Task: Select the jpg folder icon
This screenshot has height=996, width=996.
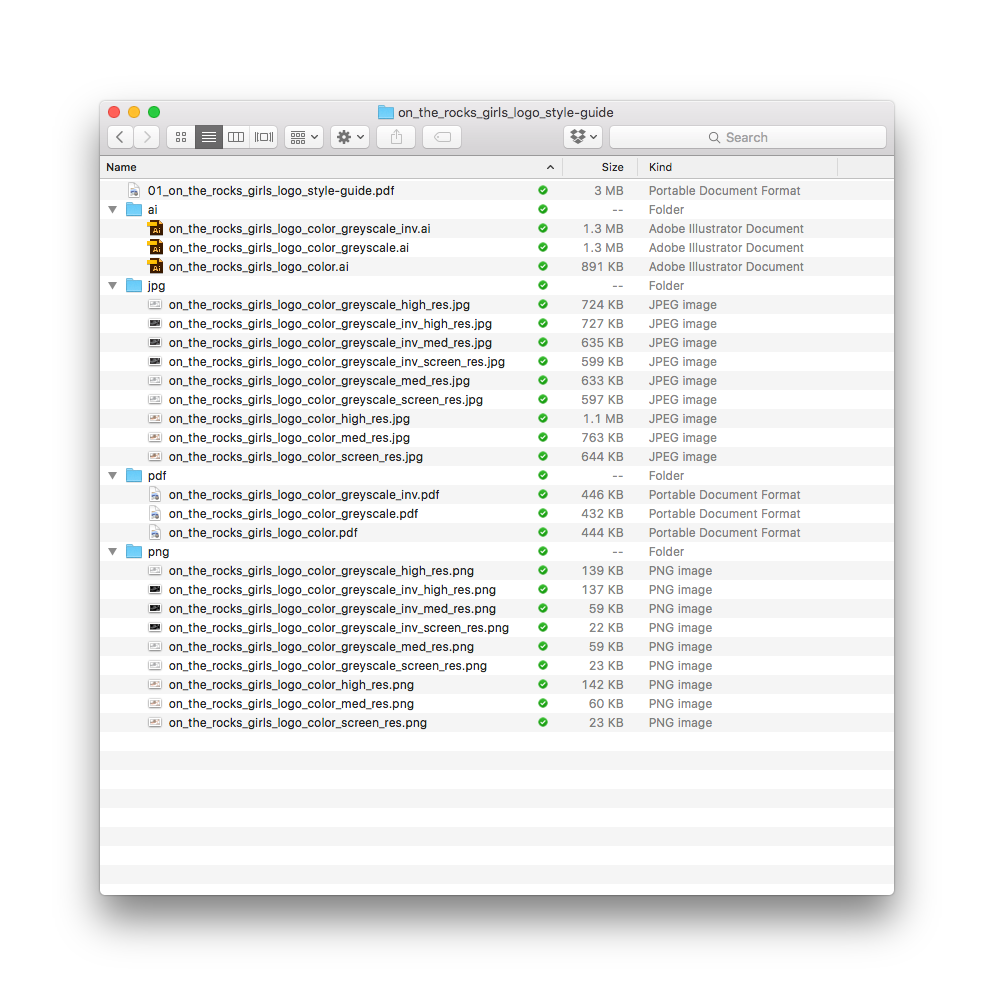Action: click(x=134, y=286)
